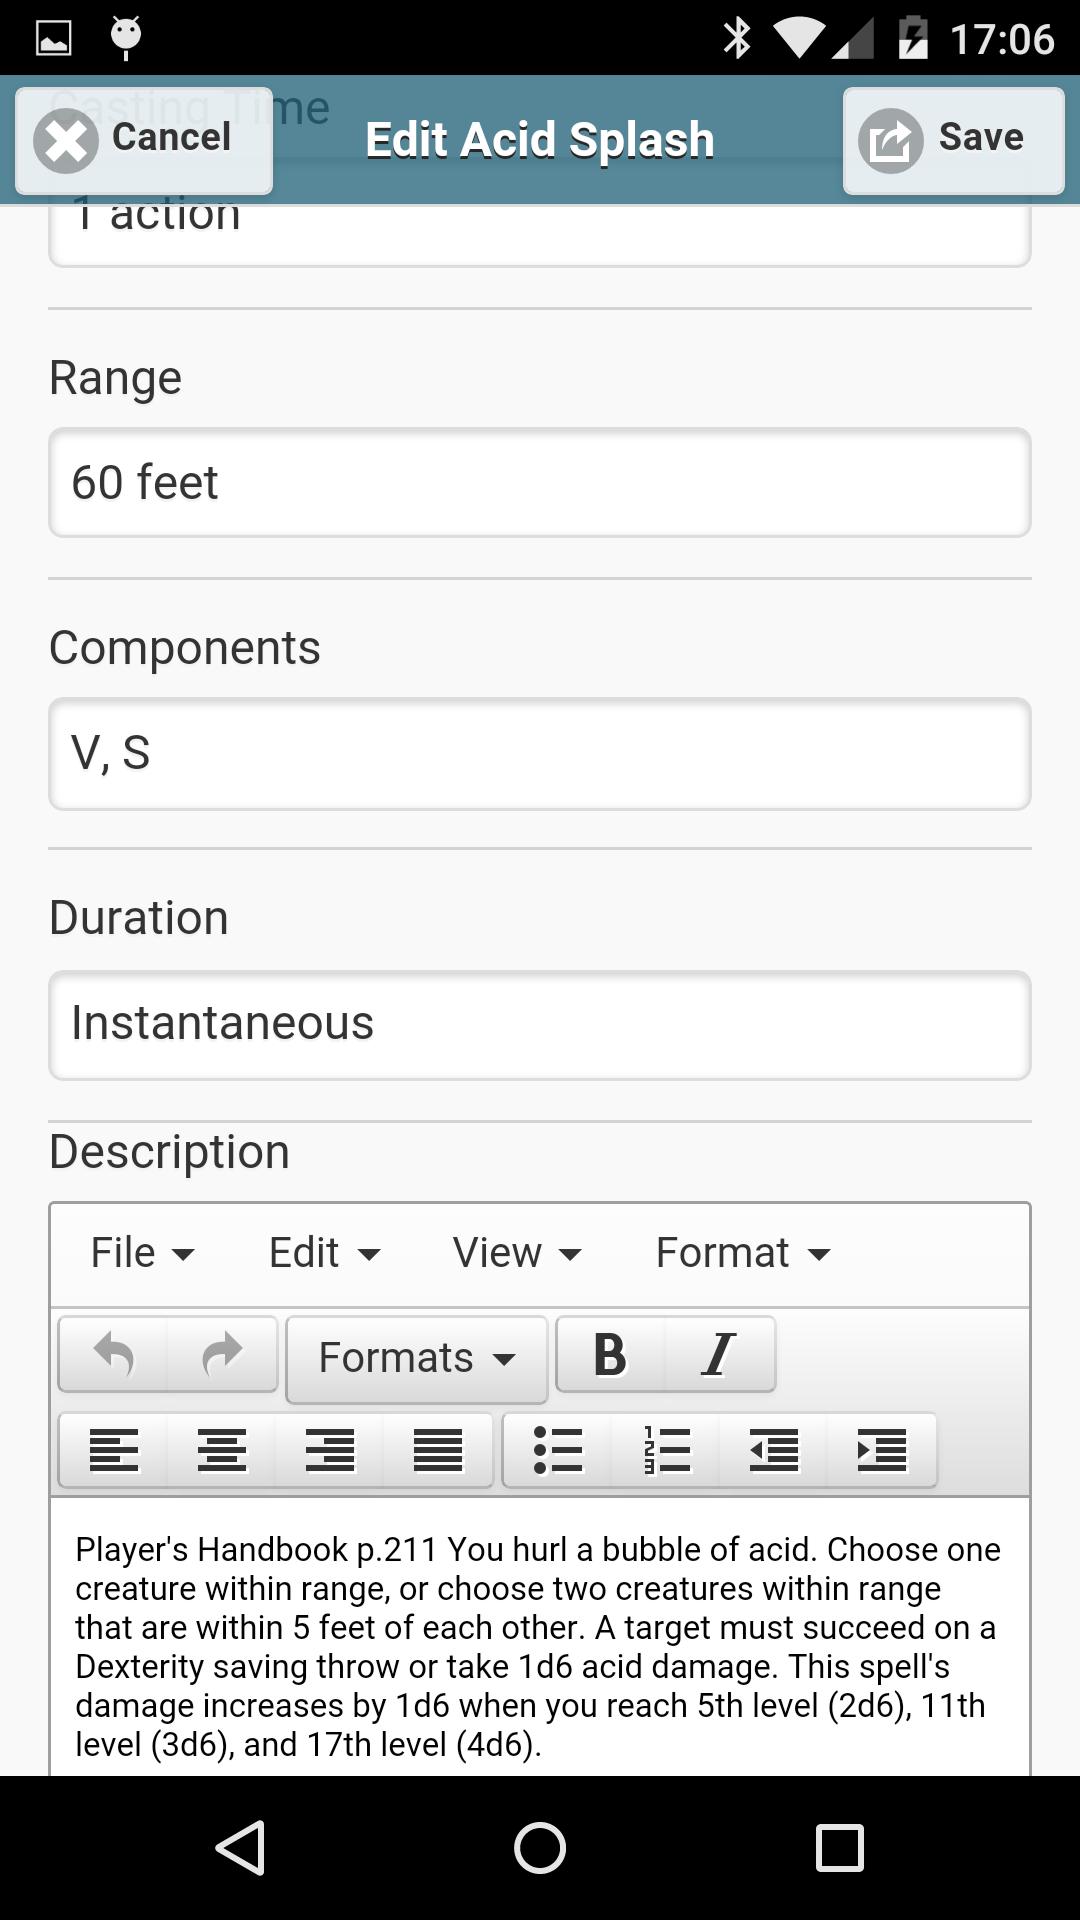Insert a bullet list

pos(558,1450)
